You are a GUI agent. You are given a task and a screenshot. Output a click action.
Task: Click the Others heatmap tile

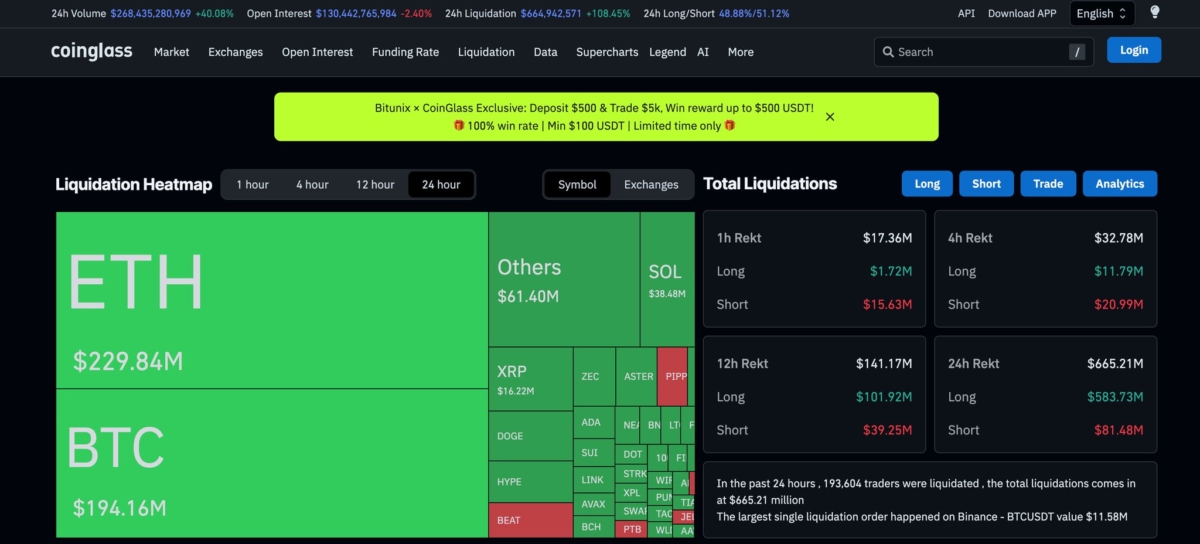564,279
